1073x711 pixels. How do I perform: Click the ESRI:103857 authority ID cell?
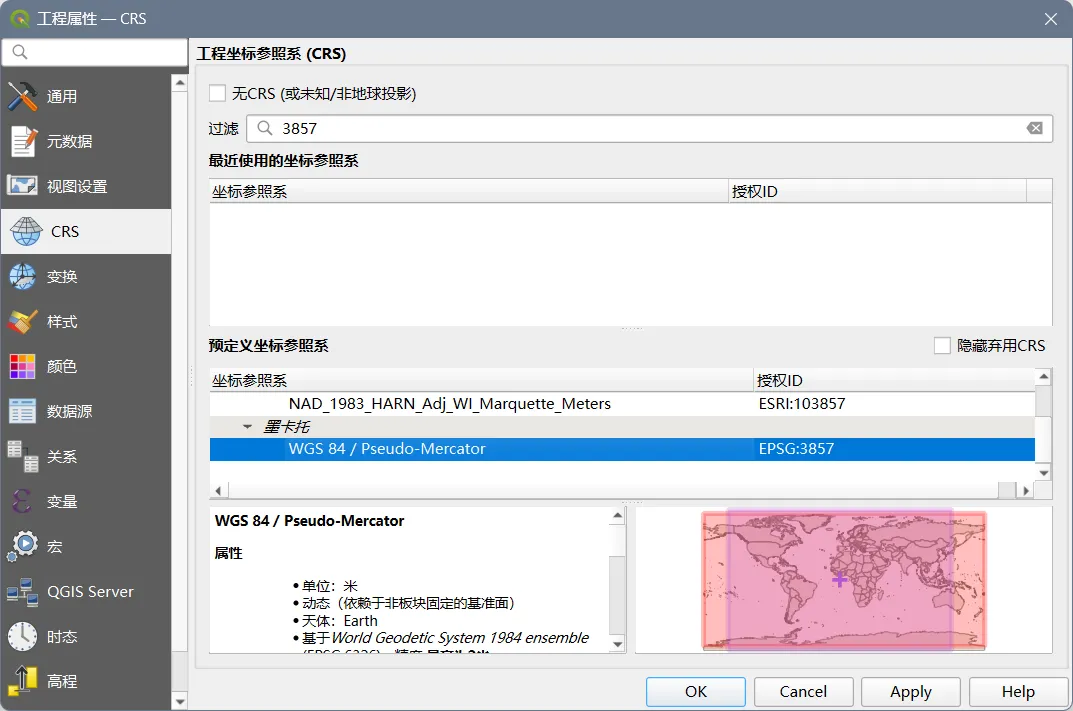coord(801,404)
